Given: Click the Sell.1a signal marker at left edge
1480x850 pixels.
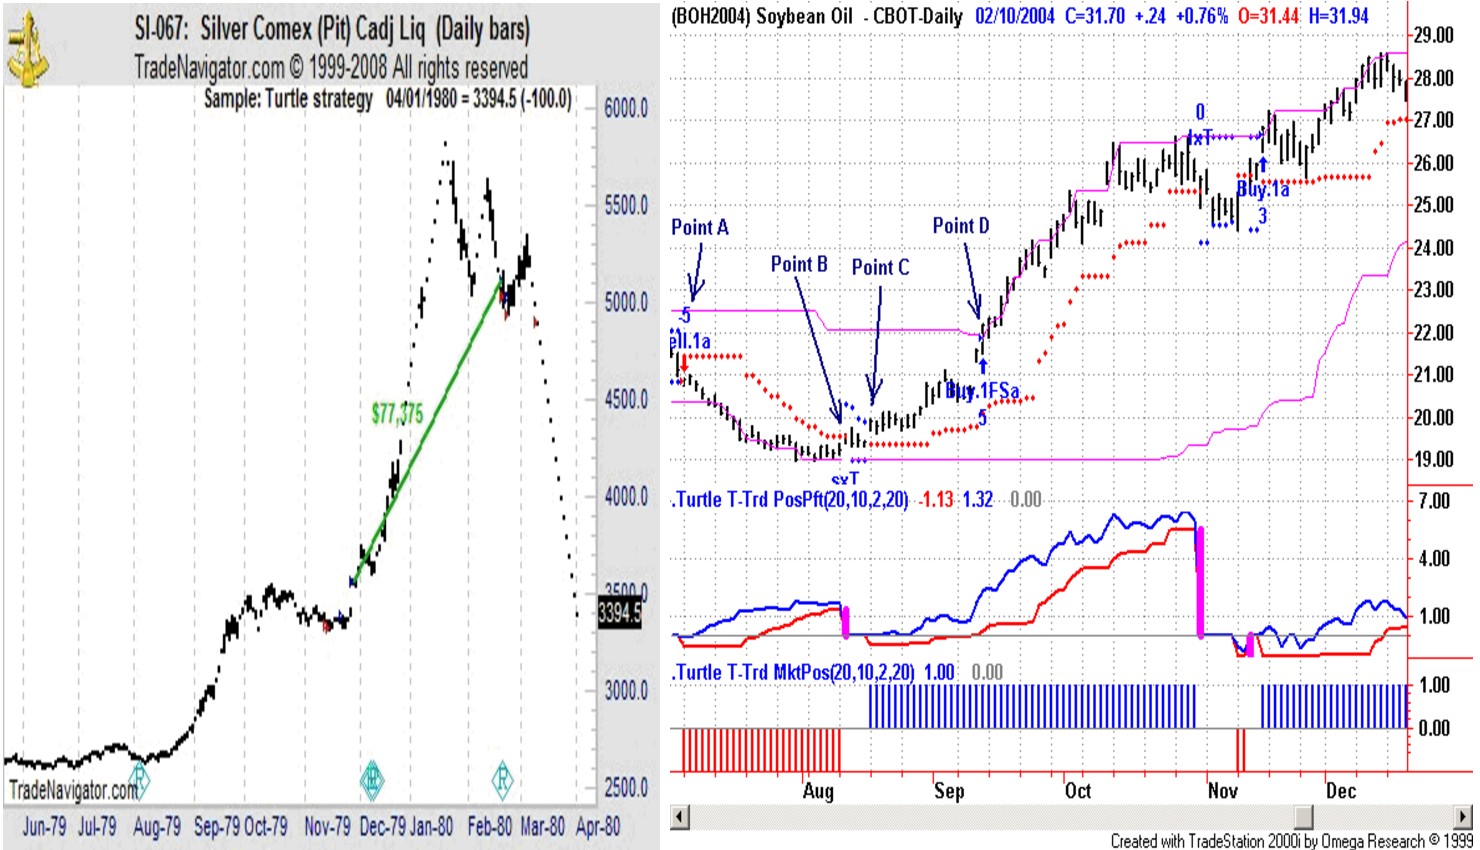Looking at the screenshot, I should (689, 342).
